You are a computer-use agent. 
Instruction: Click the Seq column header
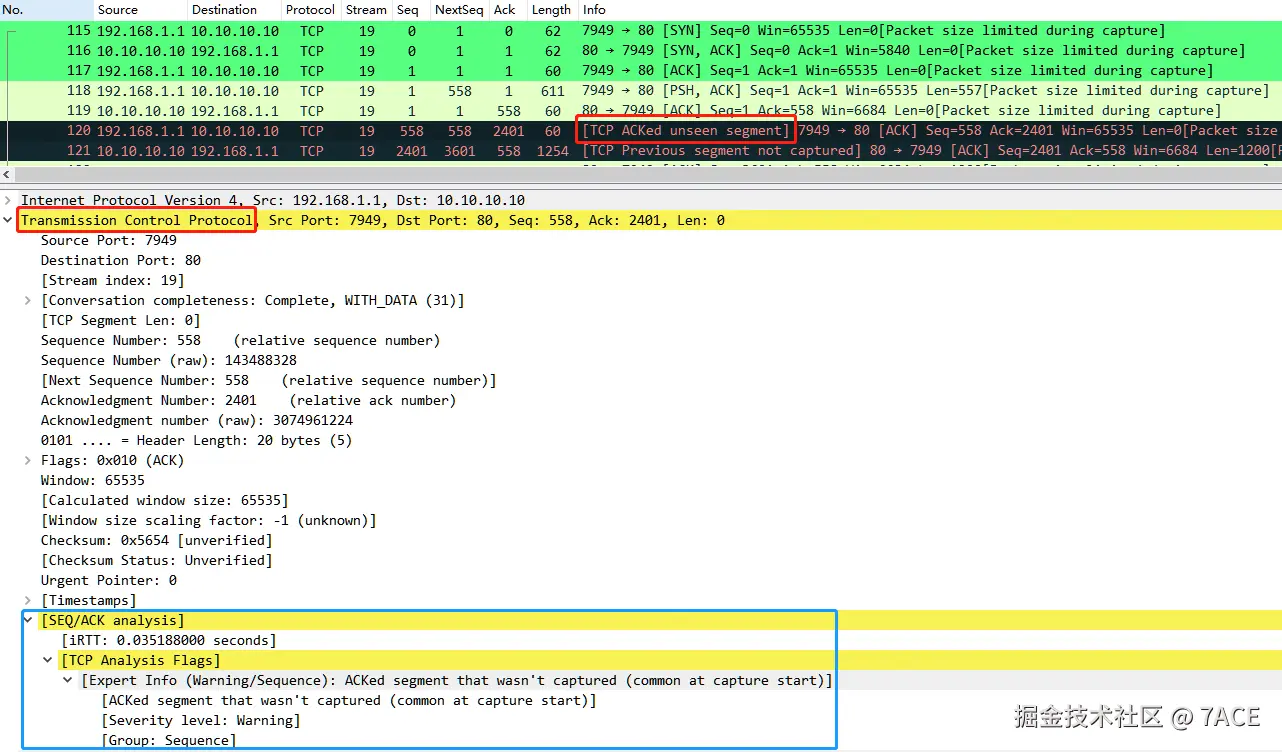point(411,10)
